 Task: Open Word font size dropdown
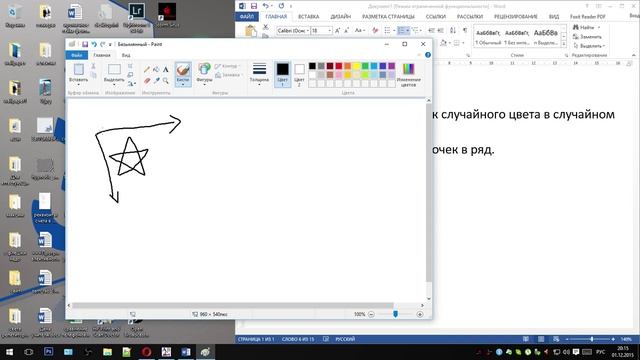point(329,31)
